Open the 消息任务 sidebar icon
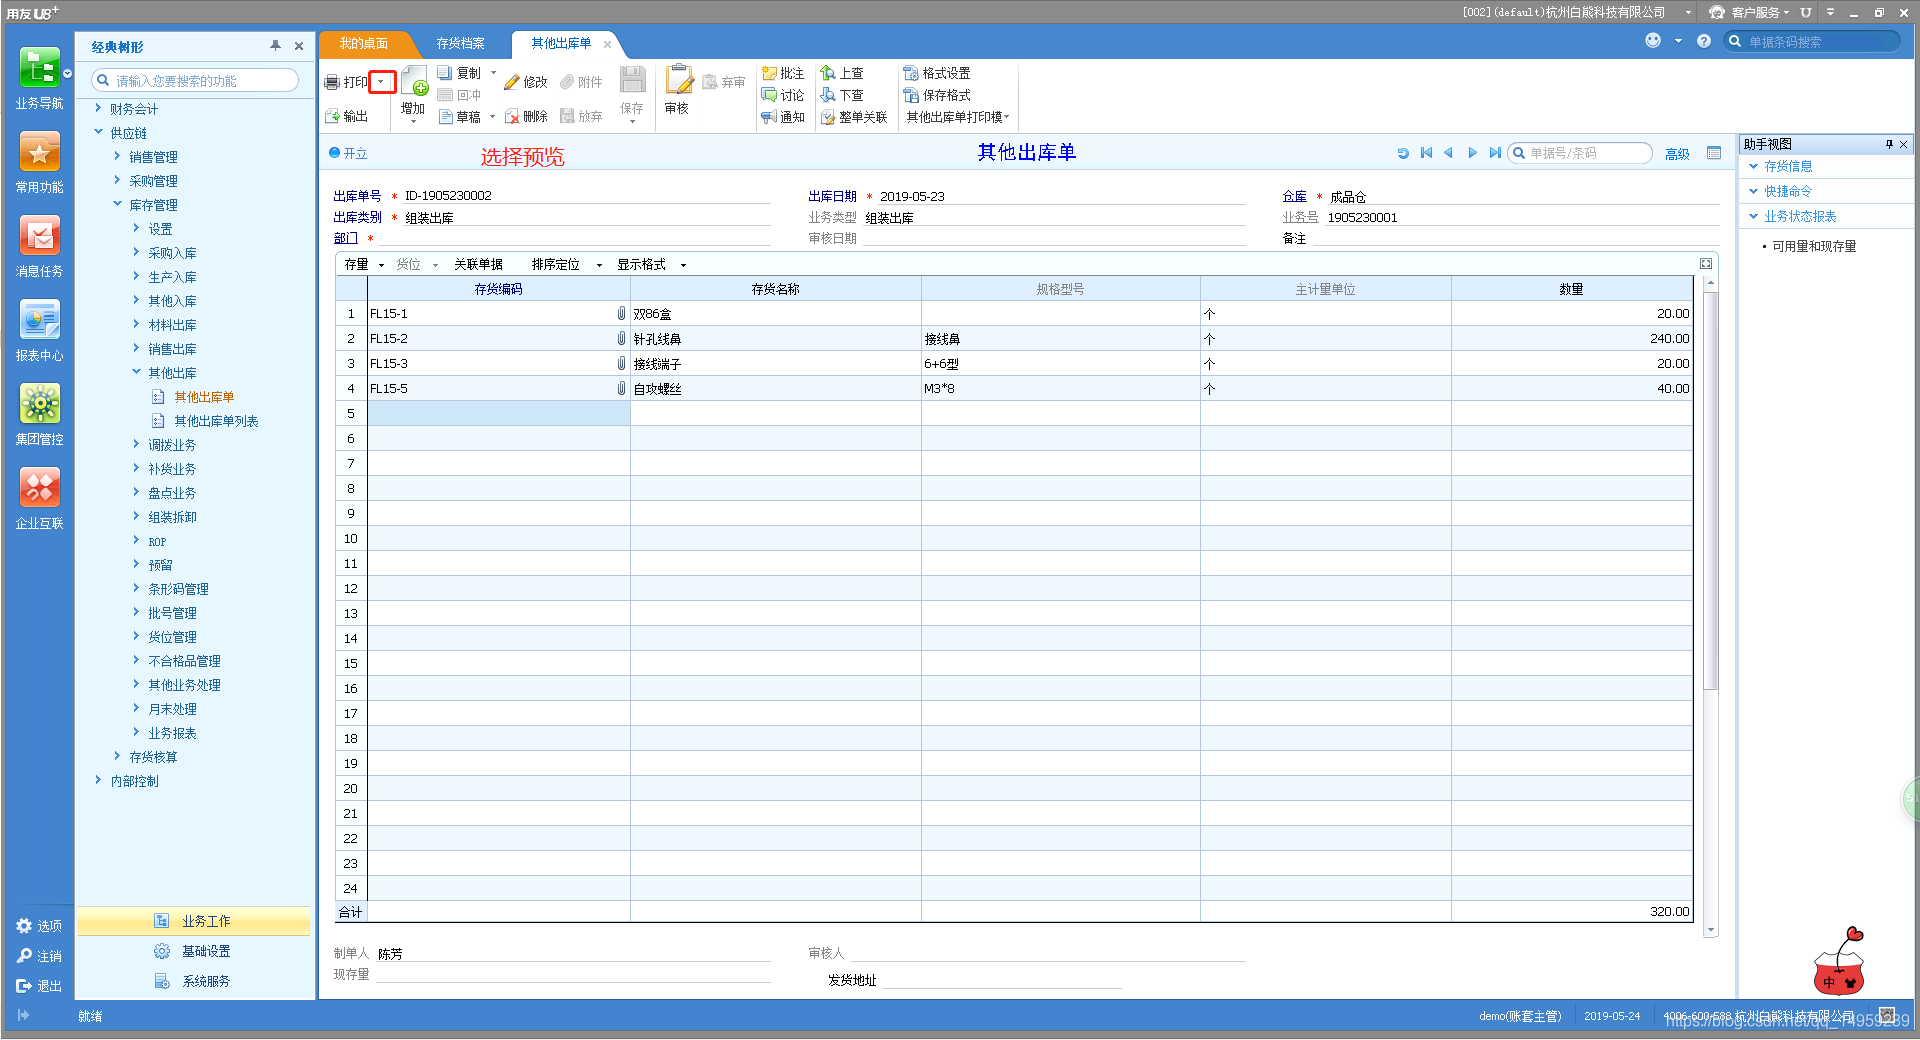Image resolution: width=1920 pixels, height=1040 pixels. pos(40,237)
